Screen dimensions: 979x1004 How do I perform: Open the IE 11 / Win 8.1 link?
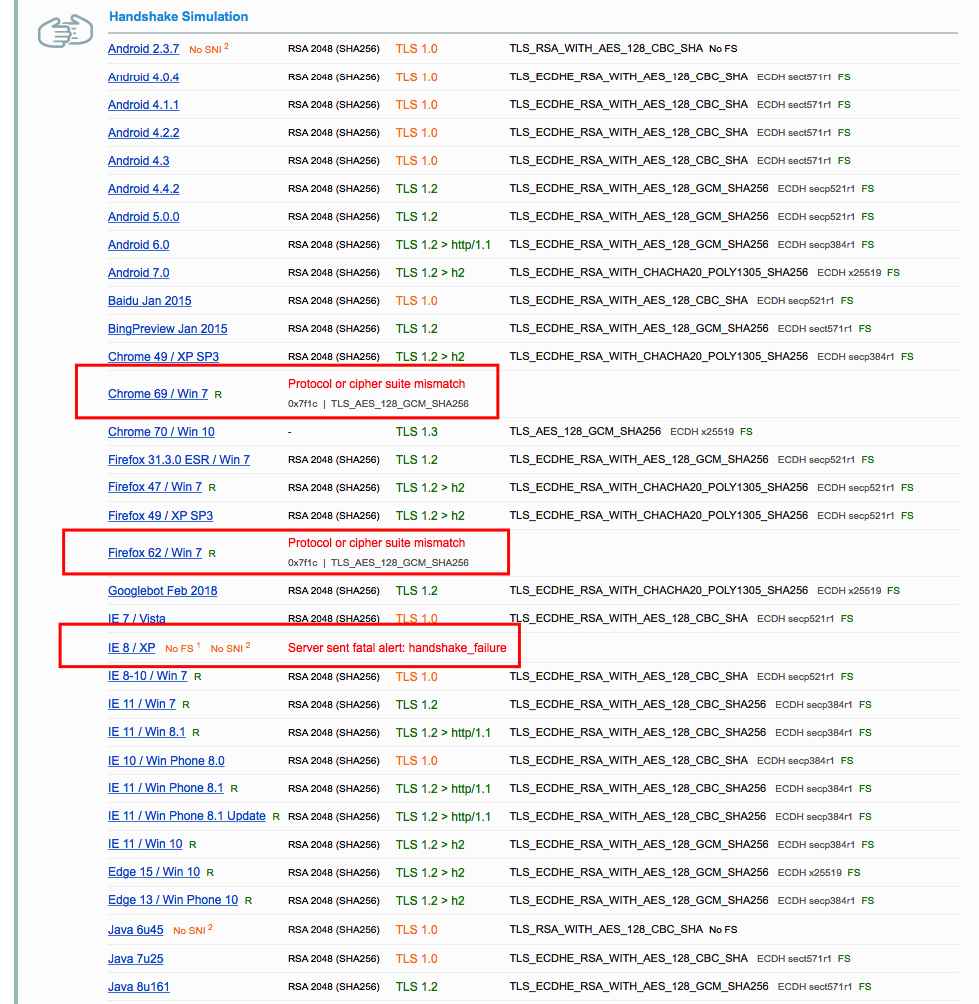147,732
